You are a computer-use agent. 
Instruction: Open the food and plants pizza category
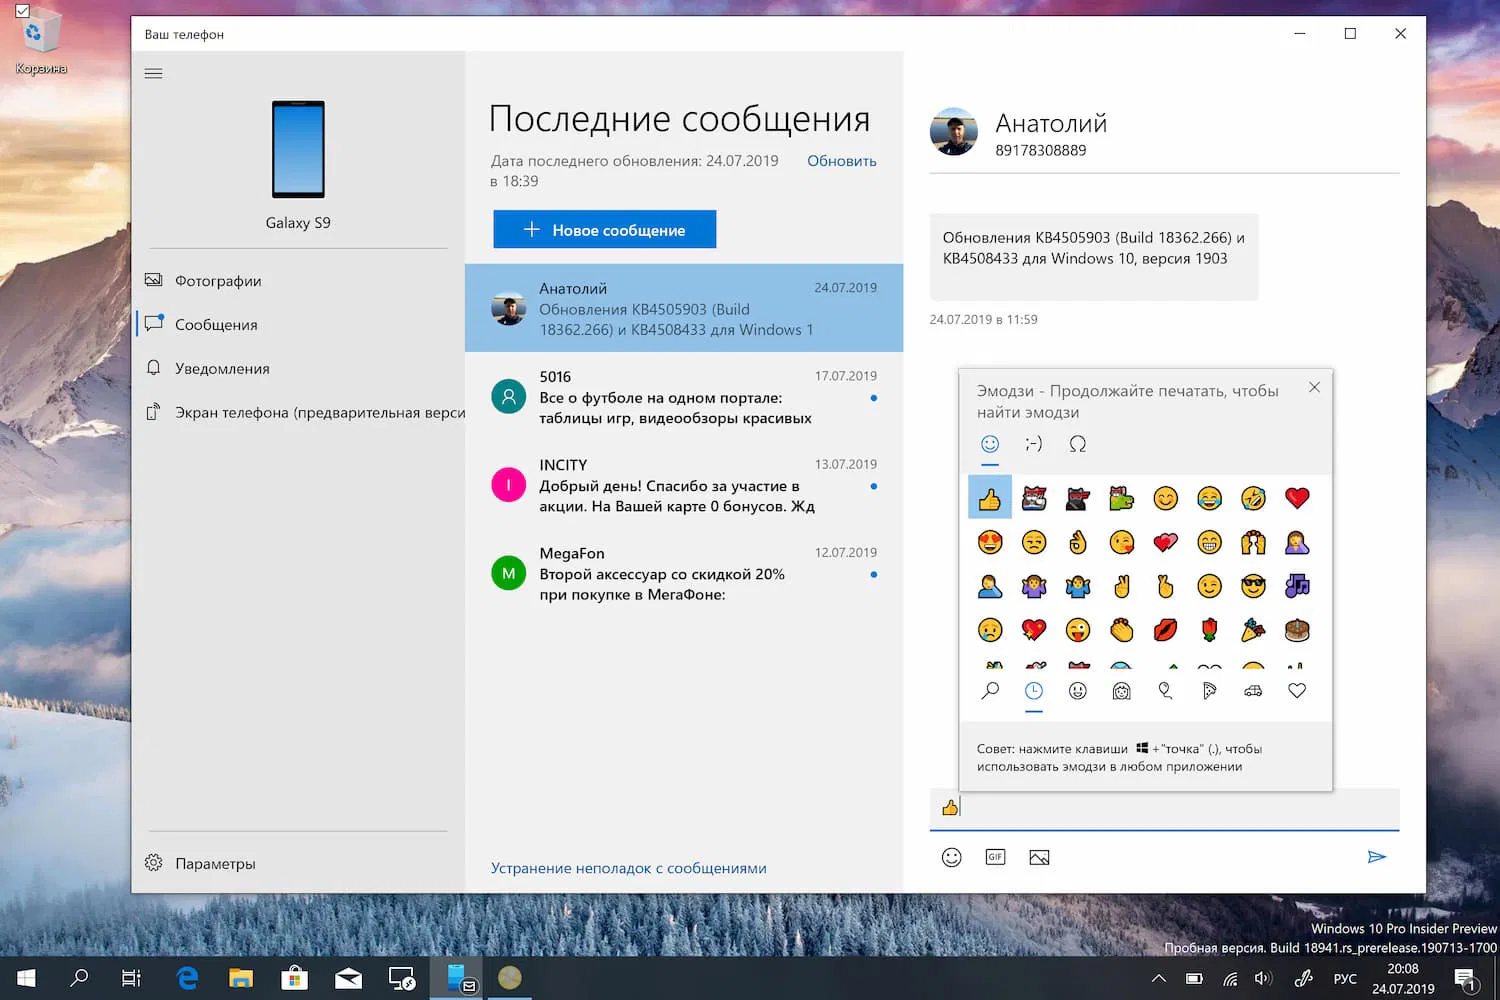click(1209, 691)
